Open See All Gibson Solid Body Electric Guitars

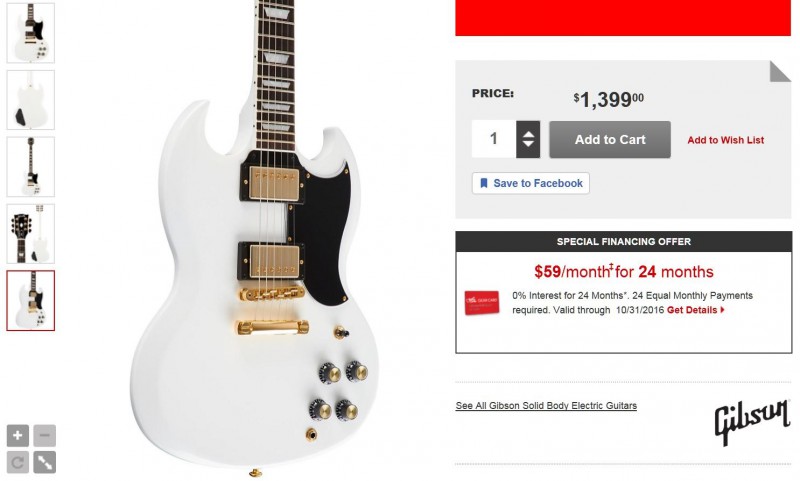coord(546,406)
